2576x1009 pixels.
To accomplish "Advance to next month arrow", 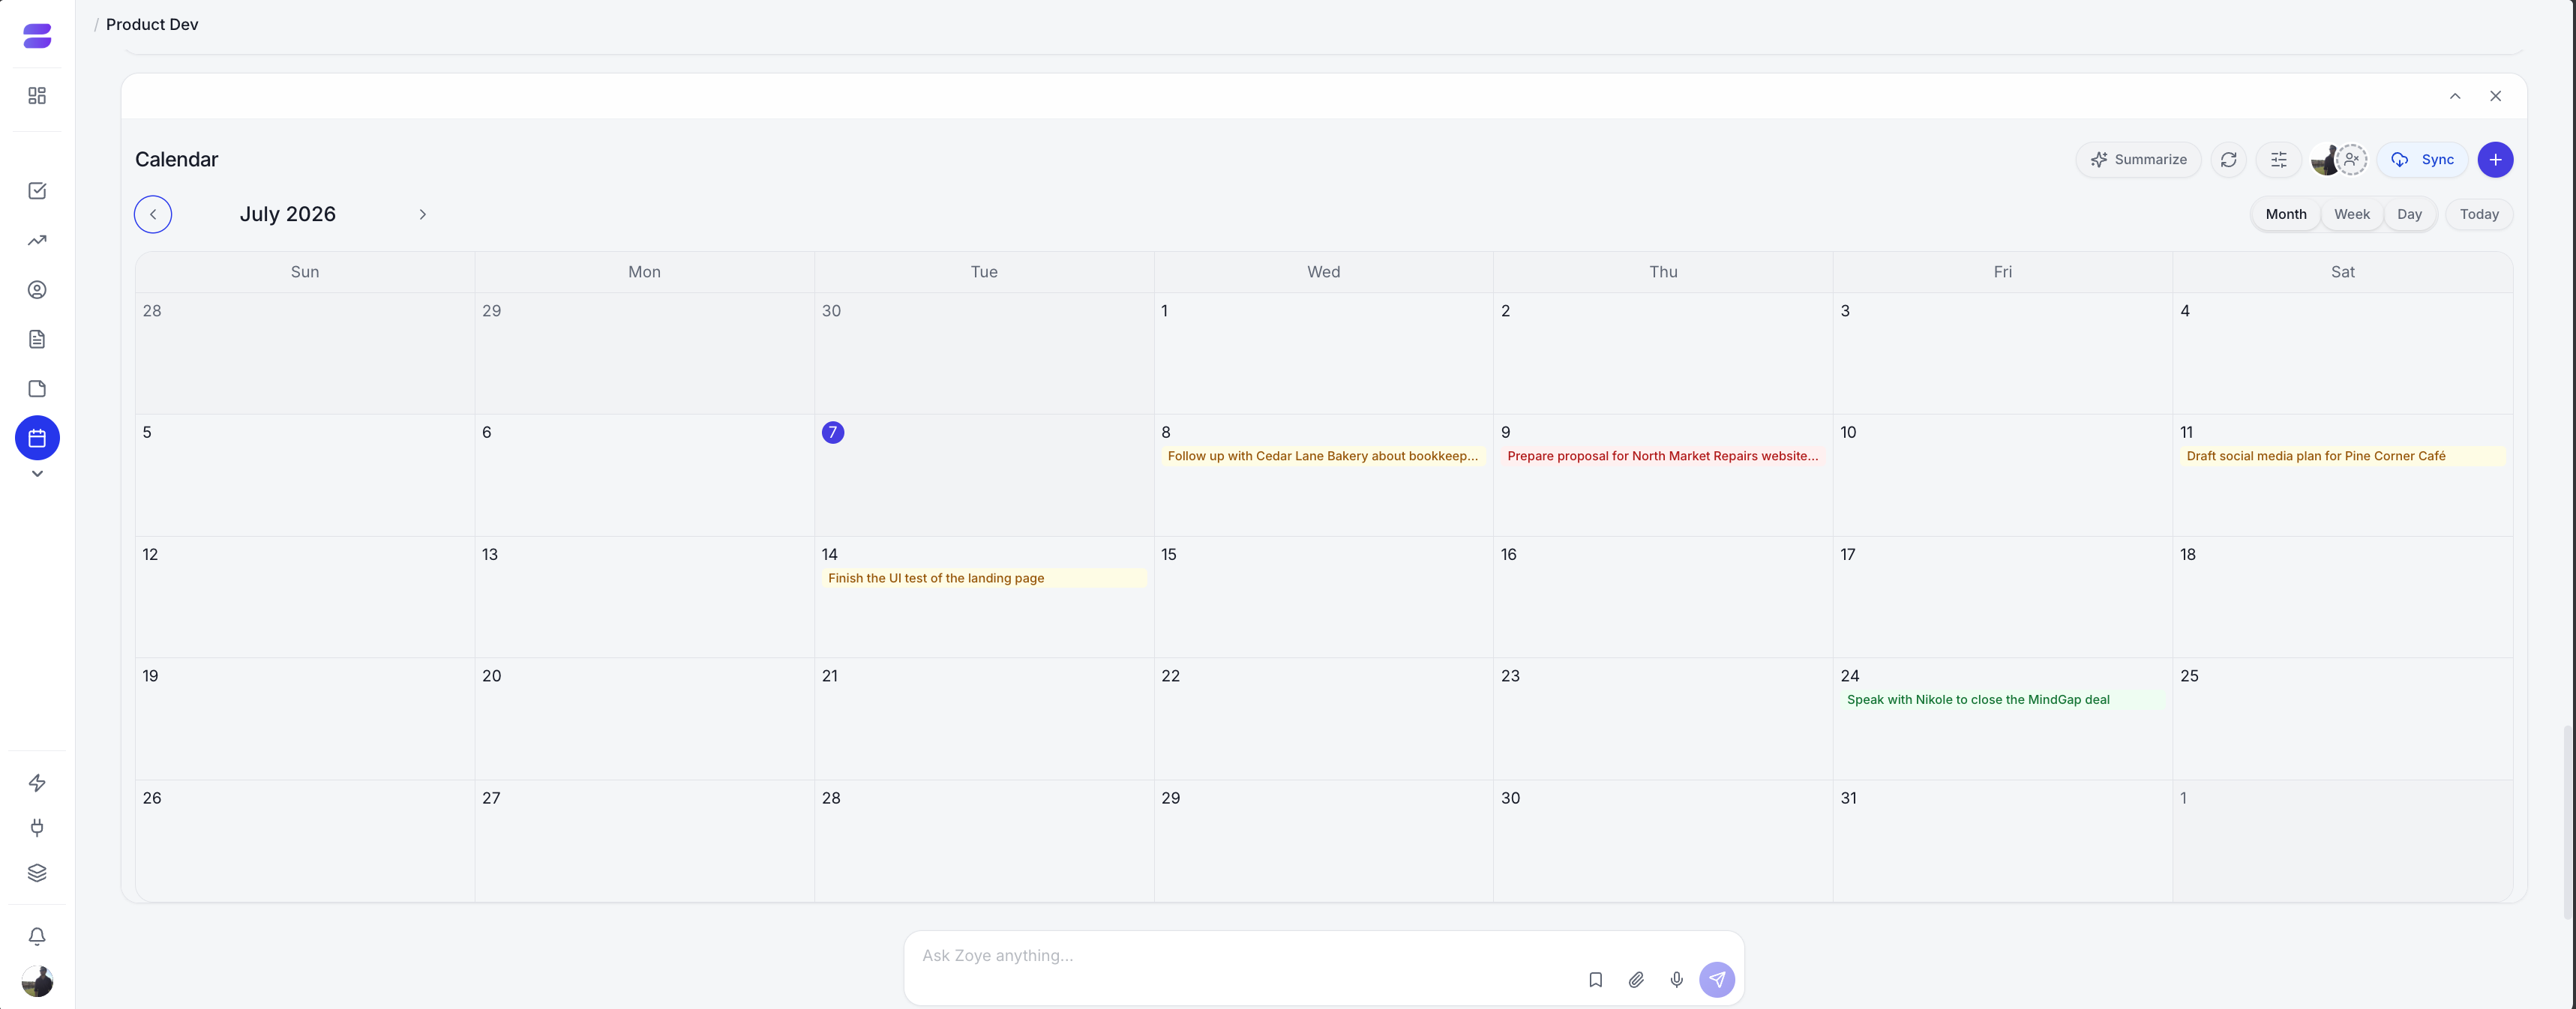I will (423, 214).
